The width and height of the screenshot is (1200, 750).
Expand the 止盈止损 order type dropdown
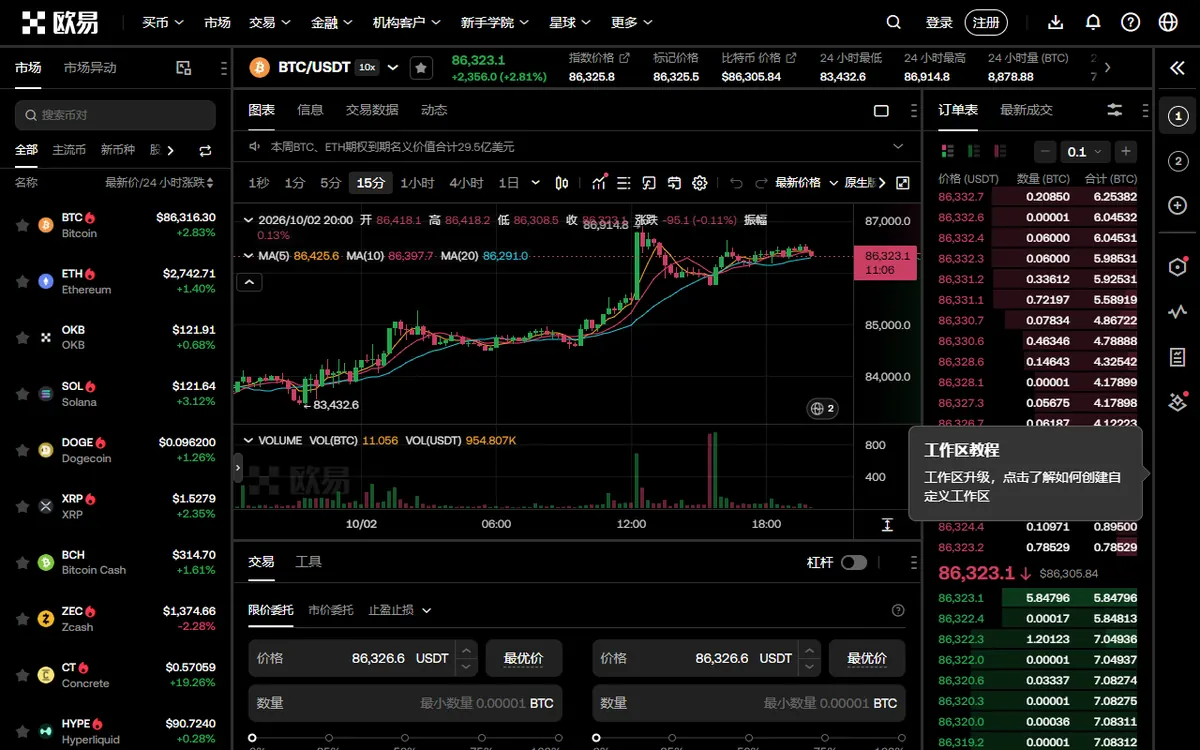[400, 610]
